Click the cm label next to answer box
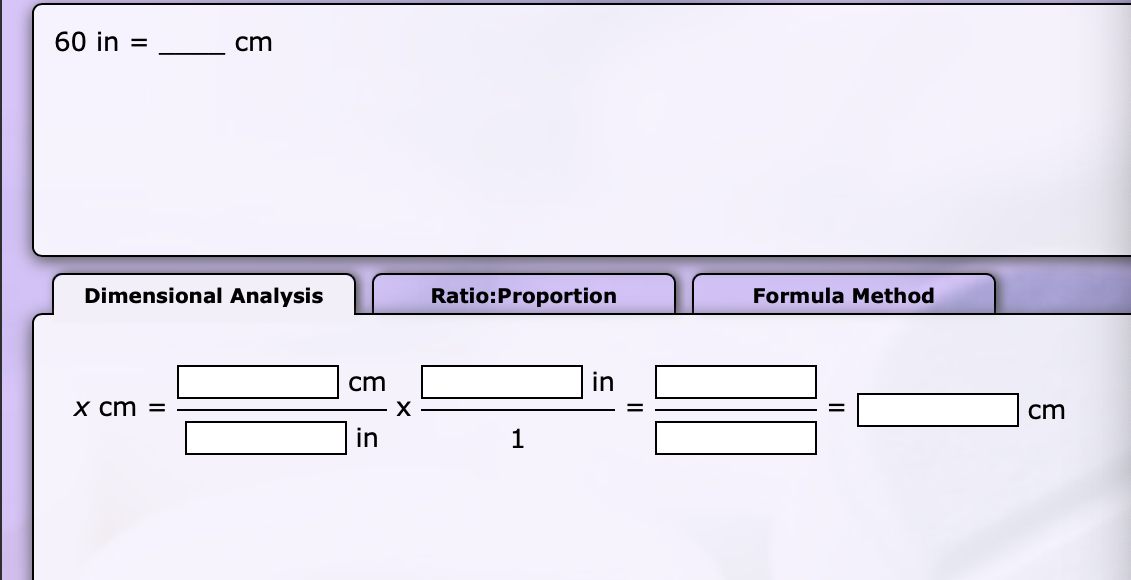Viewport: 1131px width, 580px height. tap(1044, 410)
